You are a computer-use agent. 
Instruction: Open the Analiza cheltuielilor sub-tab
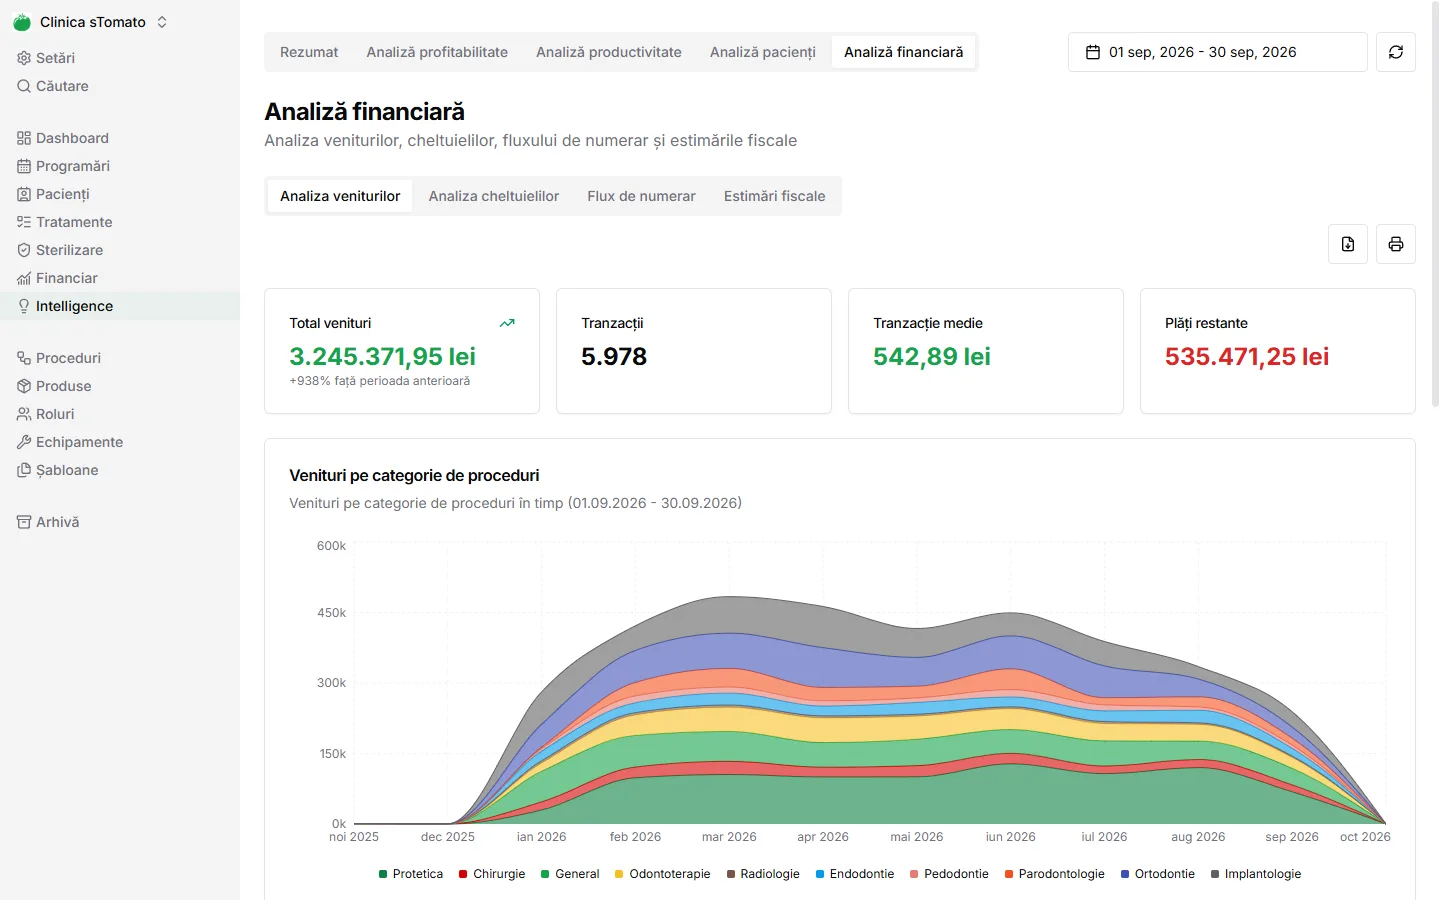(x=494, y=196)
